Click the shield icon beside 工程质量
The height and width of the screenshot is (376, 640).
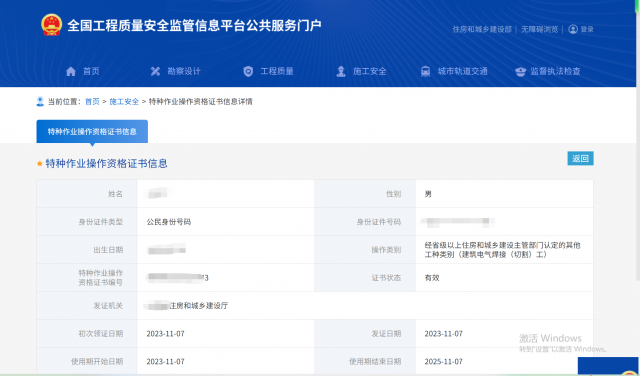[x=248, y=71]
